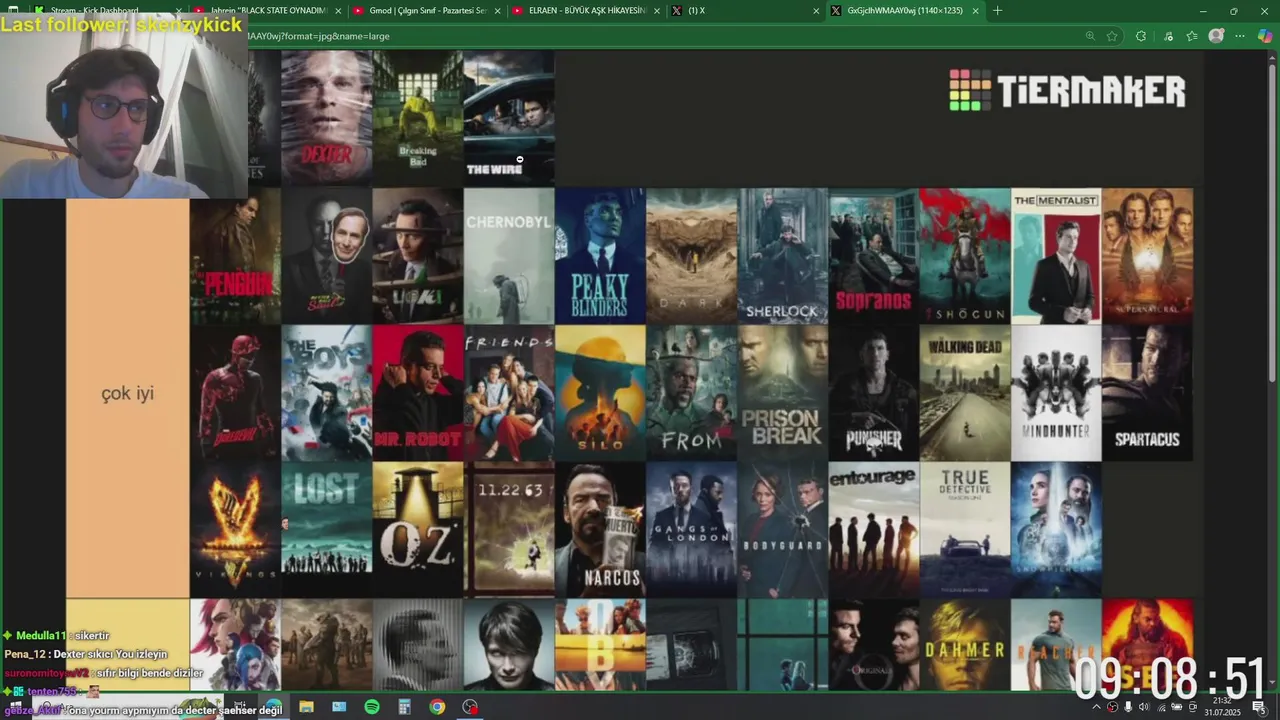Click the microphone icon in system tray
1280x720 pixels.
1128,707
